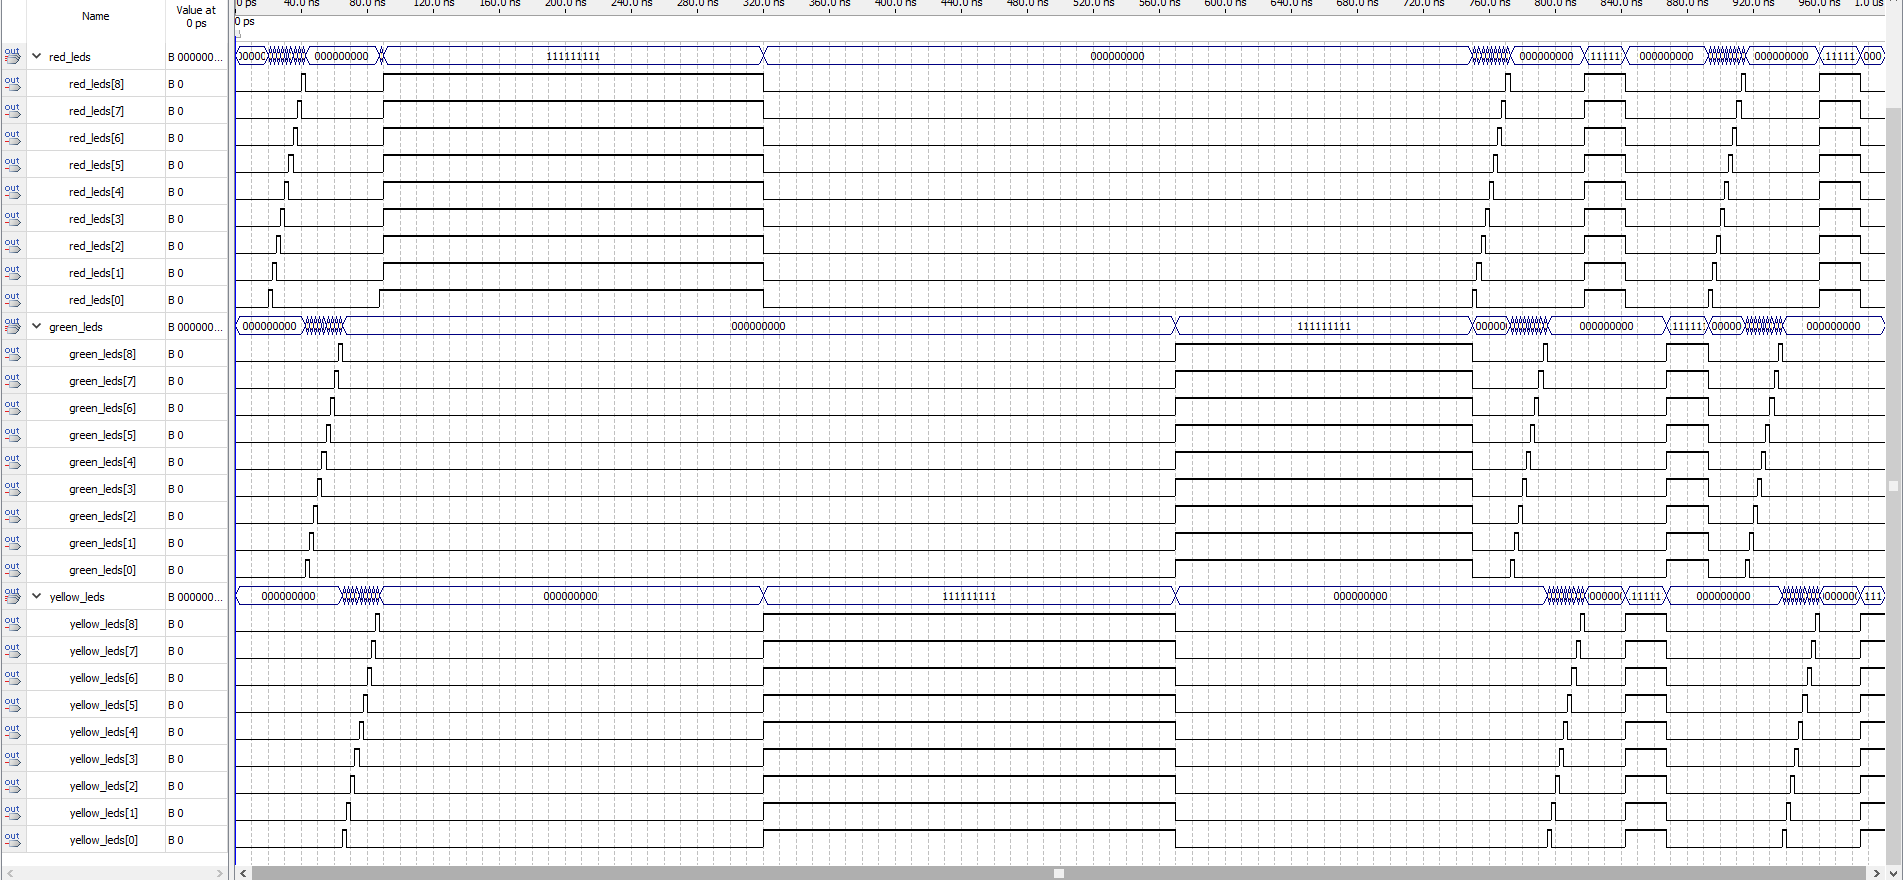Click the output pin icon of green_leds[8]
Screen dimensions: 1903x880
point(12,353)
